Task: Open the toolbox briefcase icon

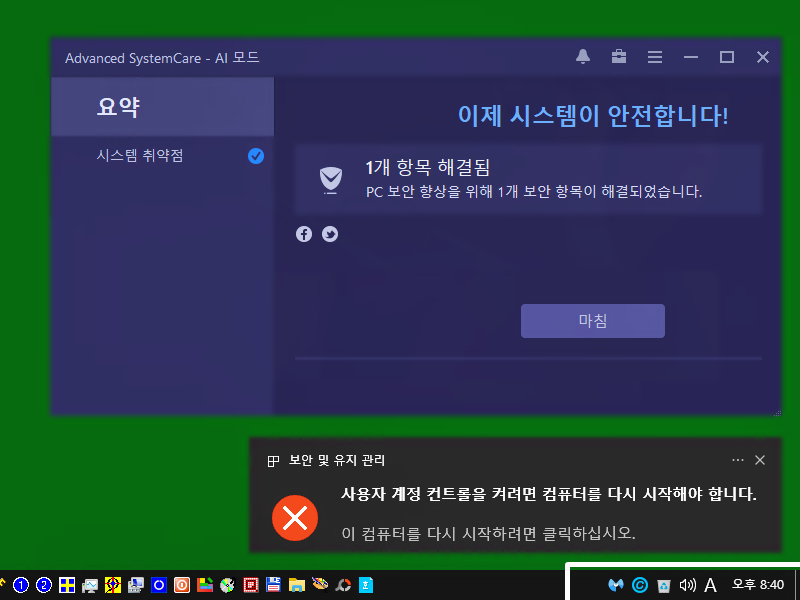Action: (619, 57)
